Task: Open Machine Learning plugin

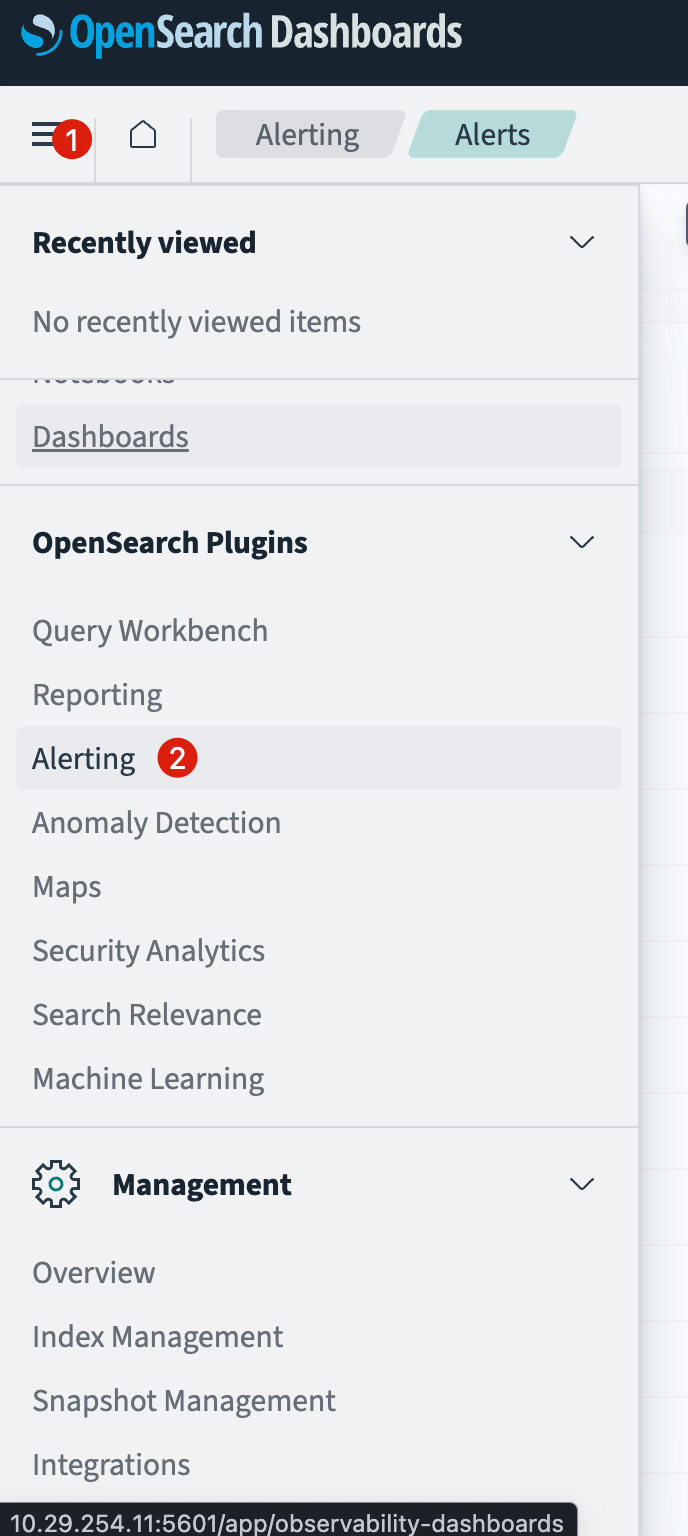Action: tap(148, 1079)
